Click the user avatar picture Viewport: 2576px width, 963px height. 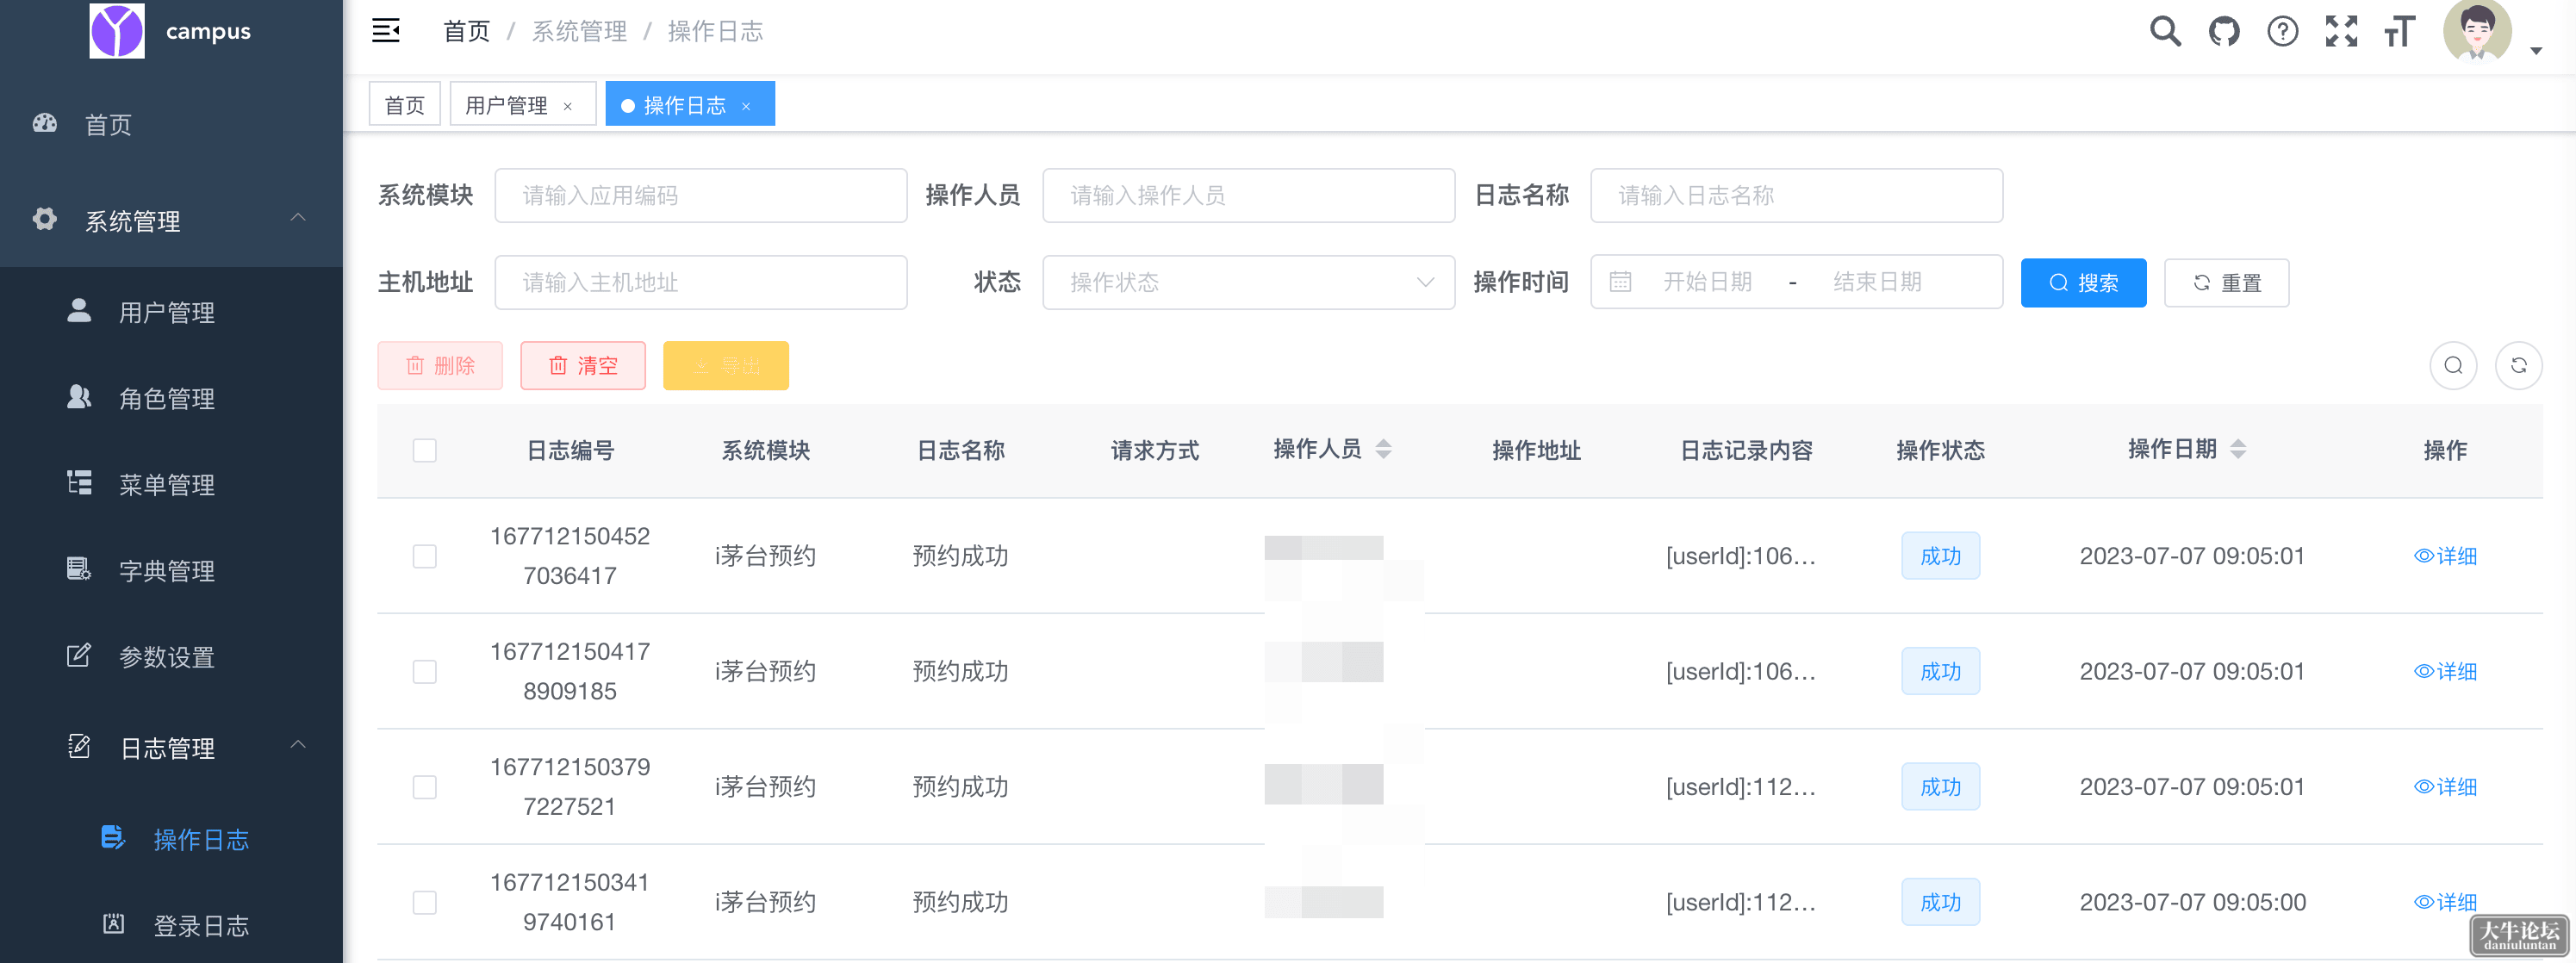pyautogui.click(x=2477, y=30)
